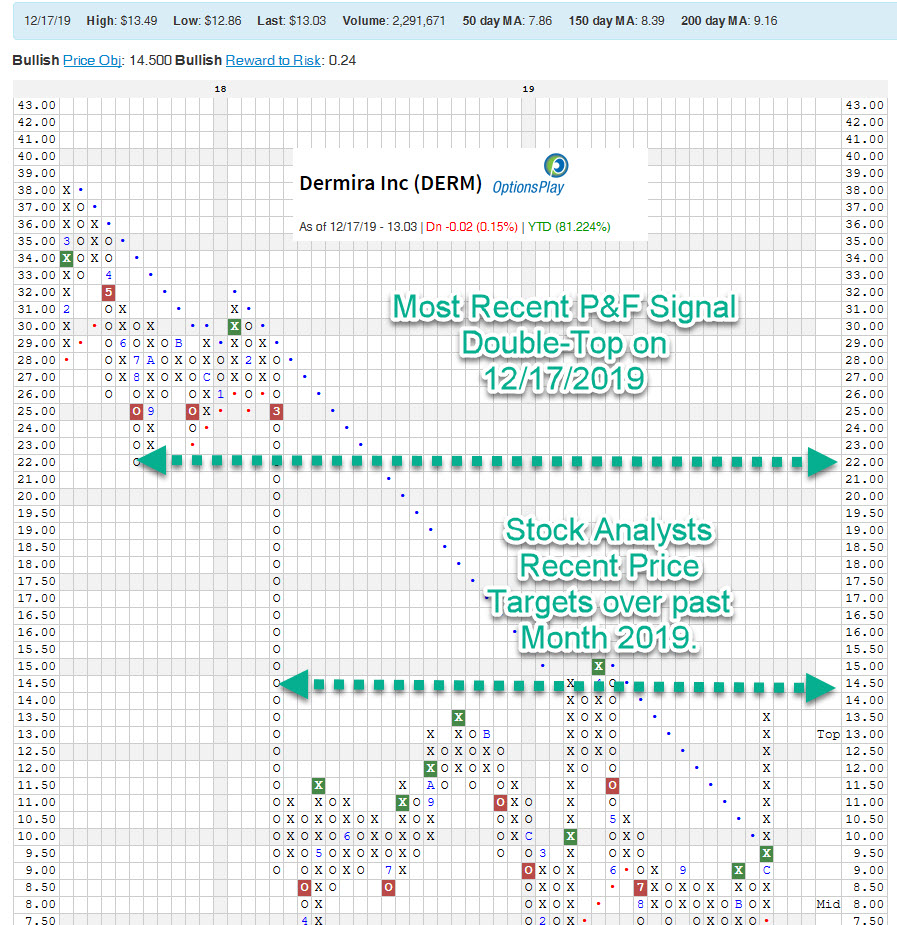Select the date 12/17/19 in header
The width and height of the screenshot is (897, 925).
[x=47, y=21]
